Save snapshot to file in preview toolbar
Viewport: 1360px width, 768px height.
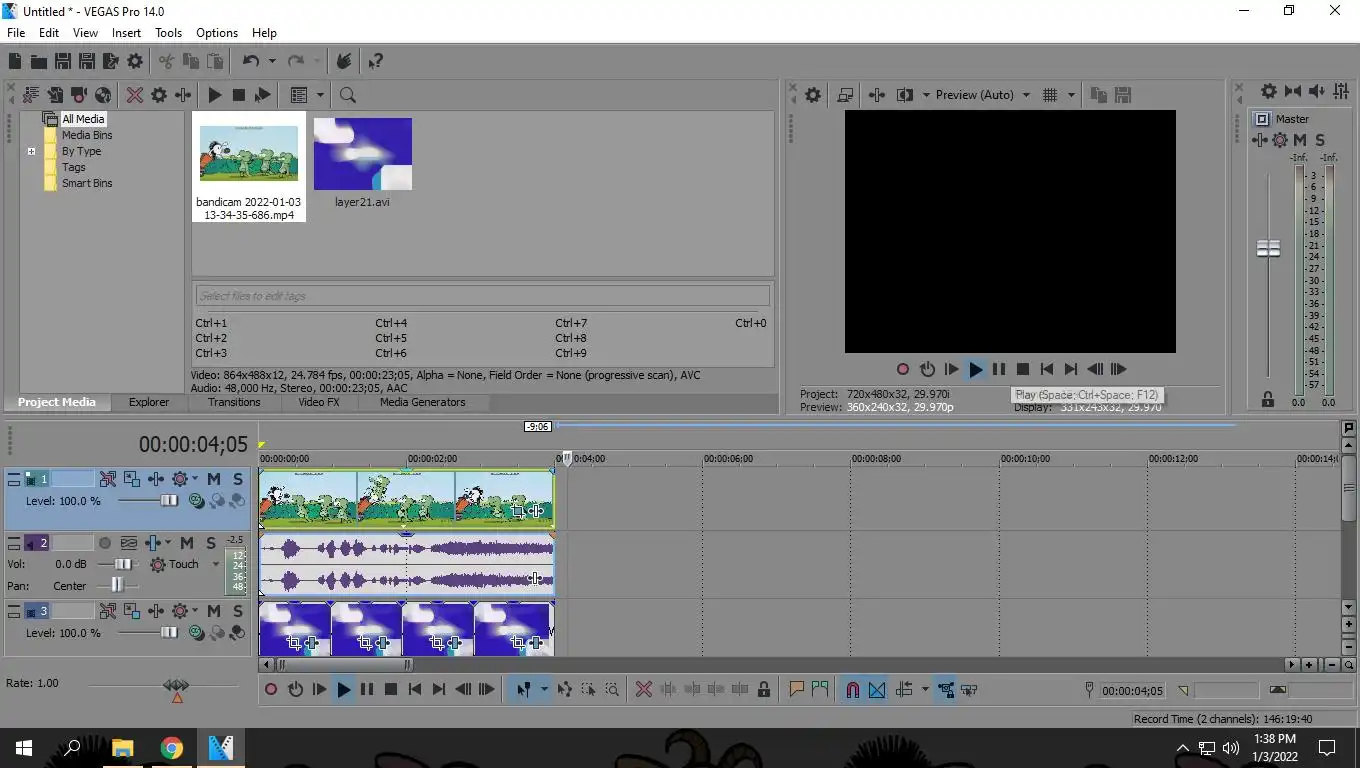[1122, 95]
